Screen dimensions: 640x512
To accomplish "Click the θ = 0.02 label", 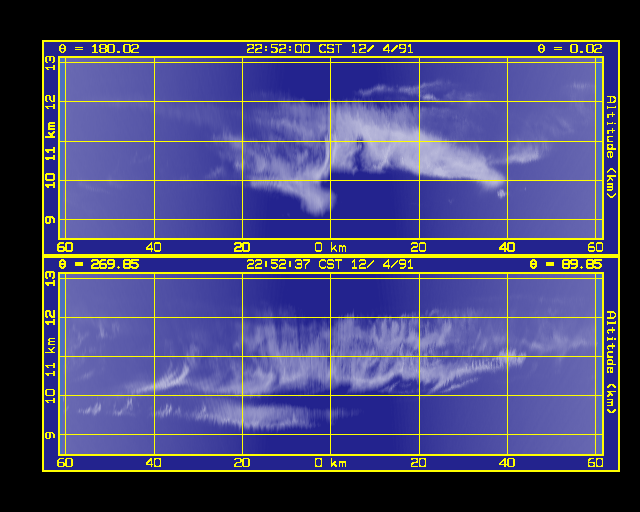I will tap(570, 49).
